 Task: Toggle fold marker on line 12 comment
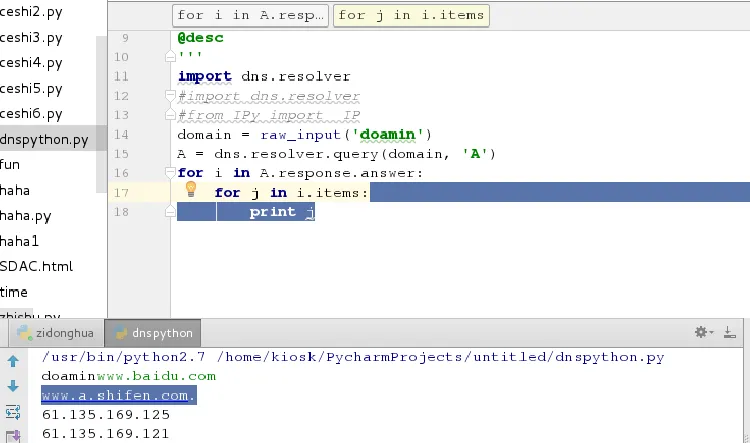pos(170,95)
